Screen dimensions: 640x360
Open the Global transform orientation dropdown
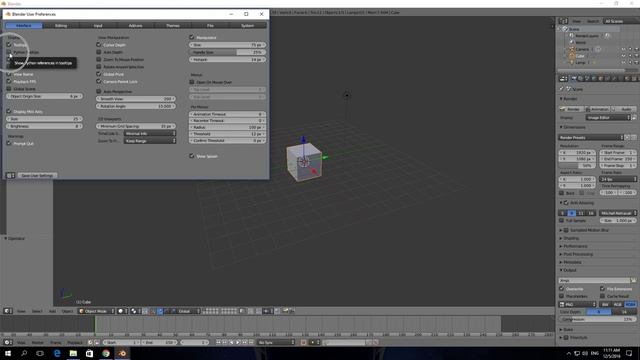pyautogui.click(x=186, y=311)
